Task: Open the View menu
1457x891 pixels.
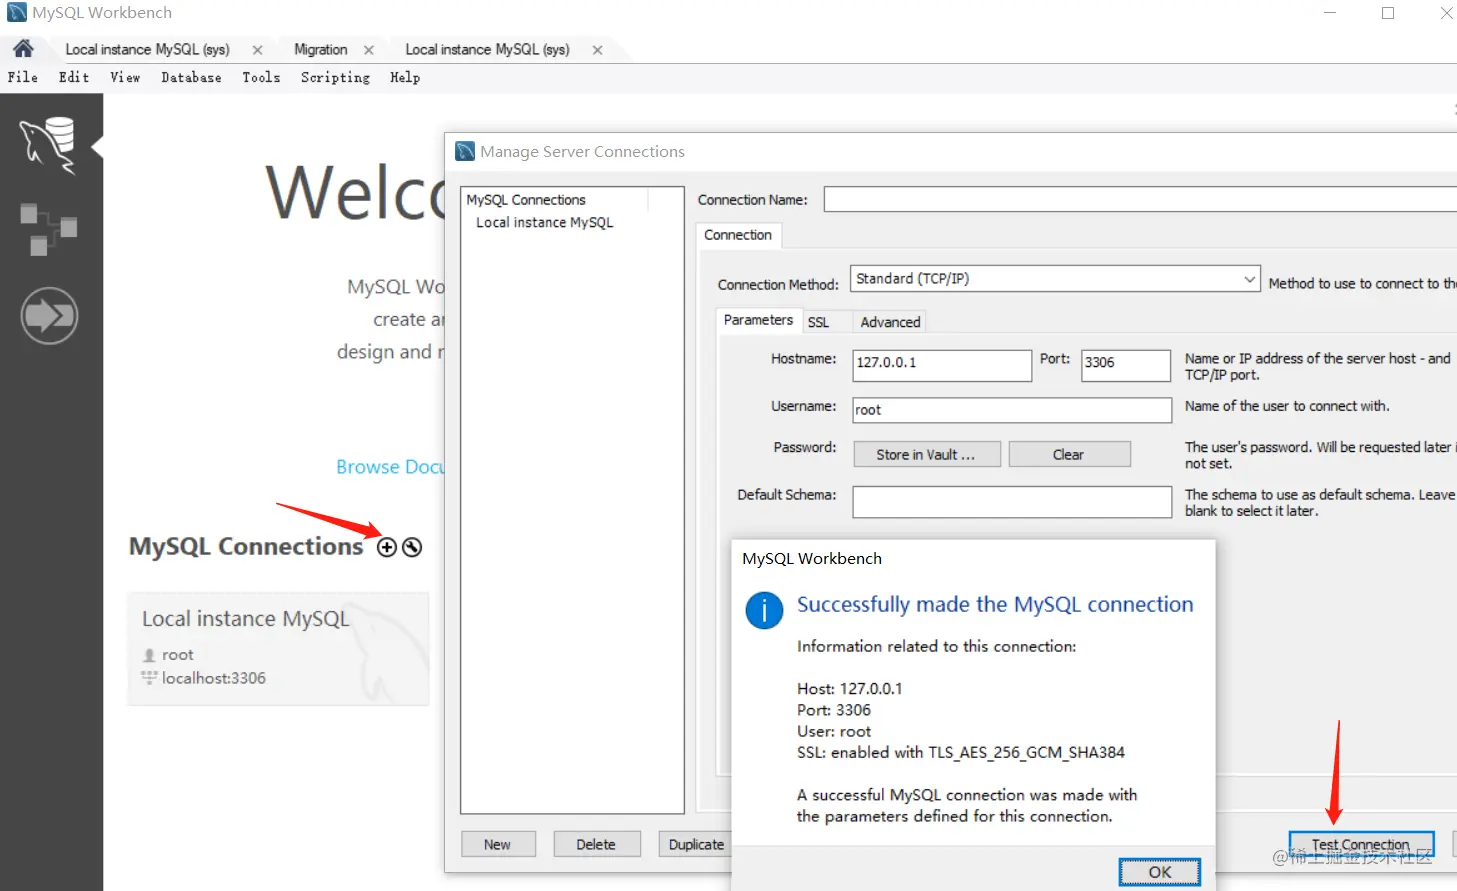Action: coord(125,77)
